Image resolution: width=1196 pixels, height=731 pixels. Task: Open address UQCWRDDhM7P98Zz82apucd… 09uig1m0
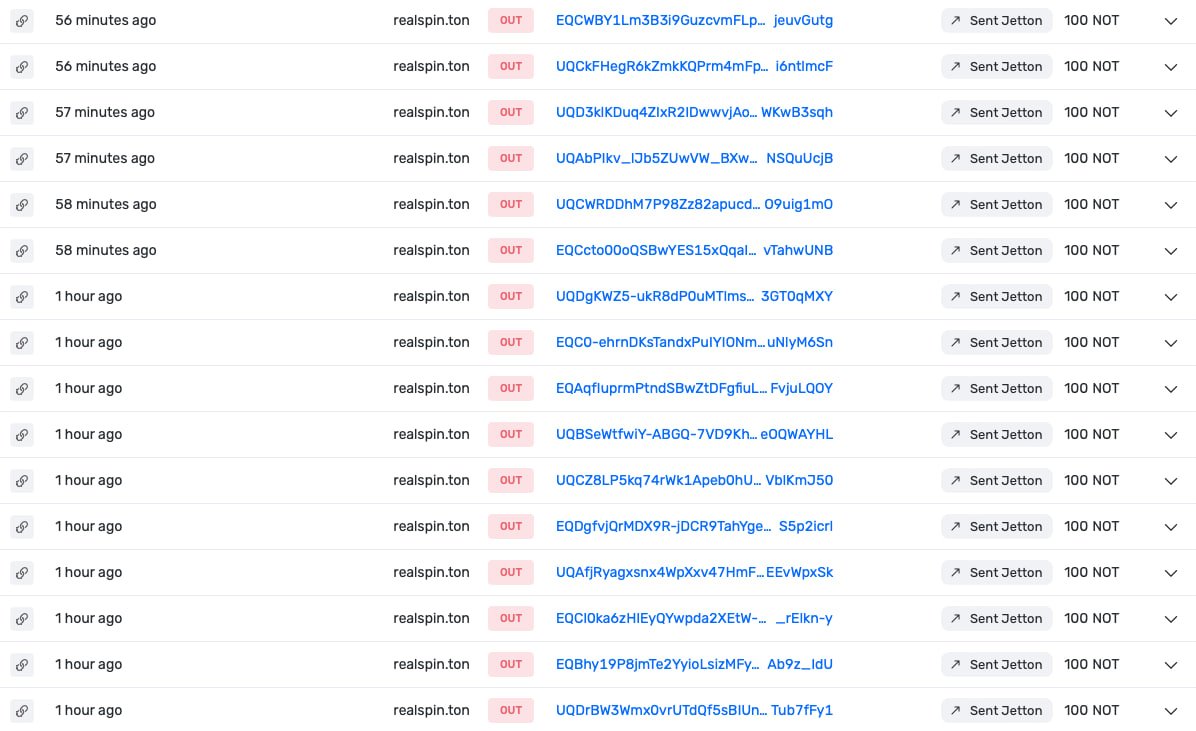coord(694,204)
